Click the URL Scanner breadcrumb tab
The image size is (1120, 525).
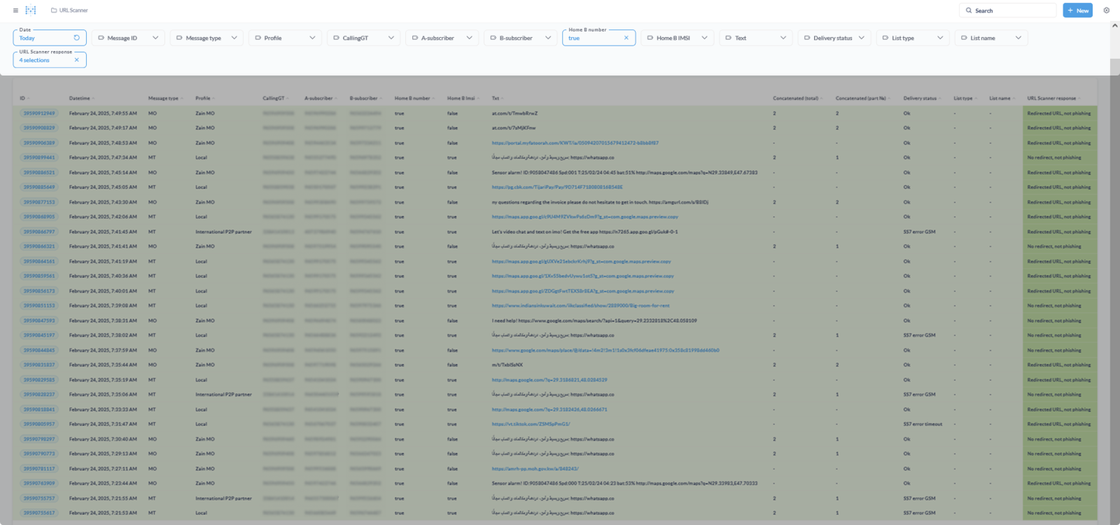coord(71,10)
